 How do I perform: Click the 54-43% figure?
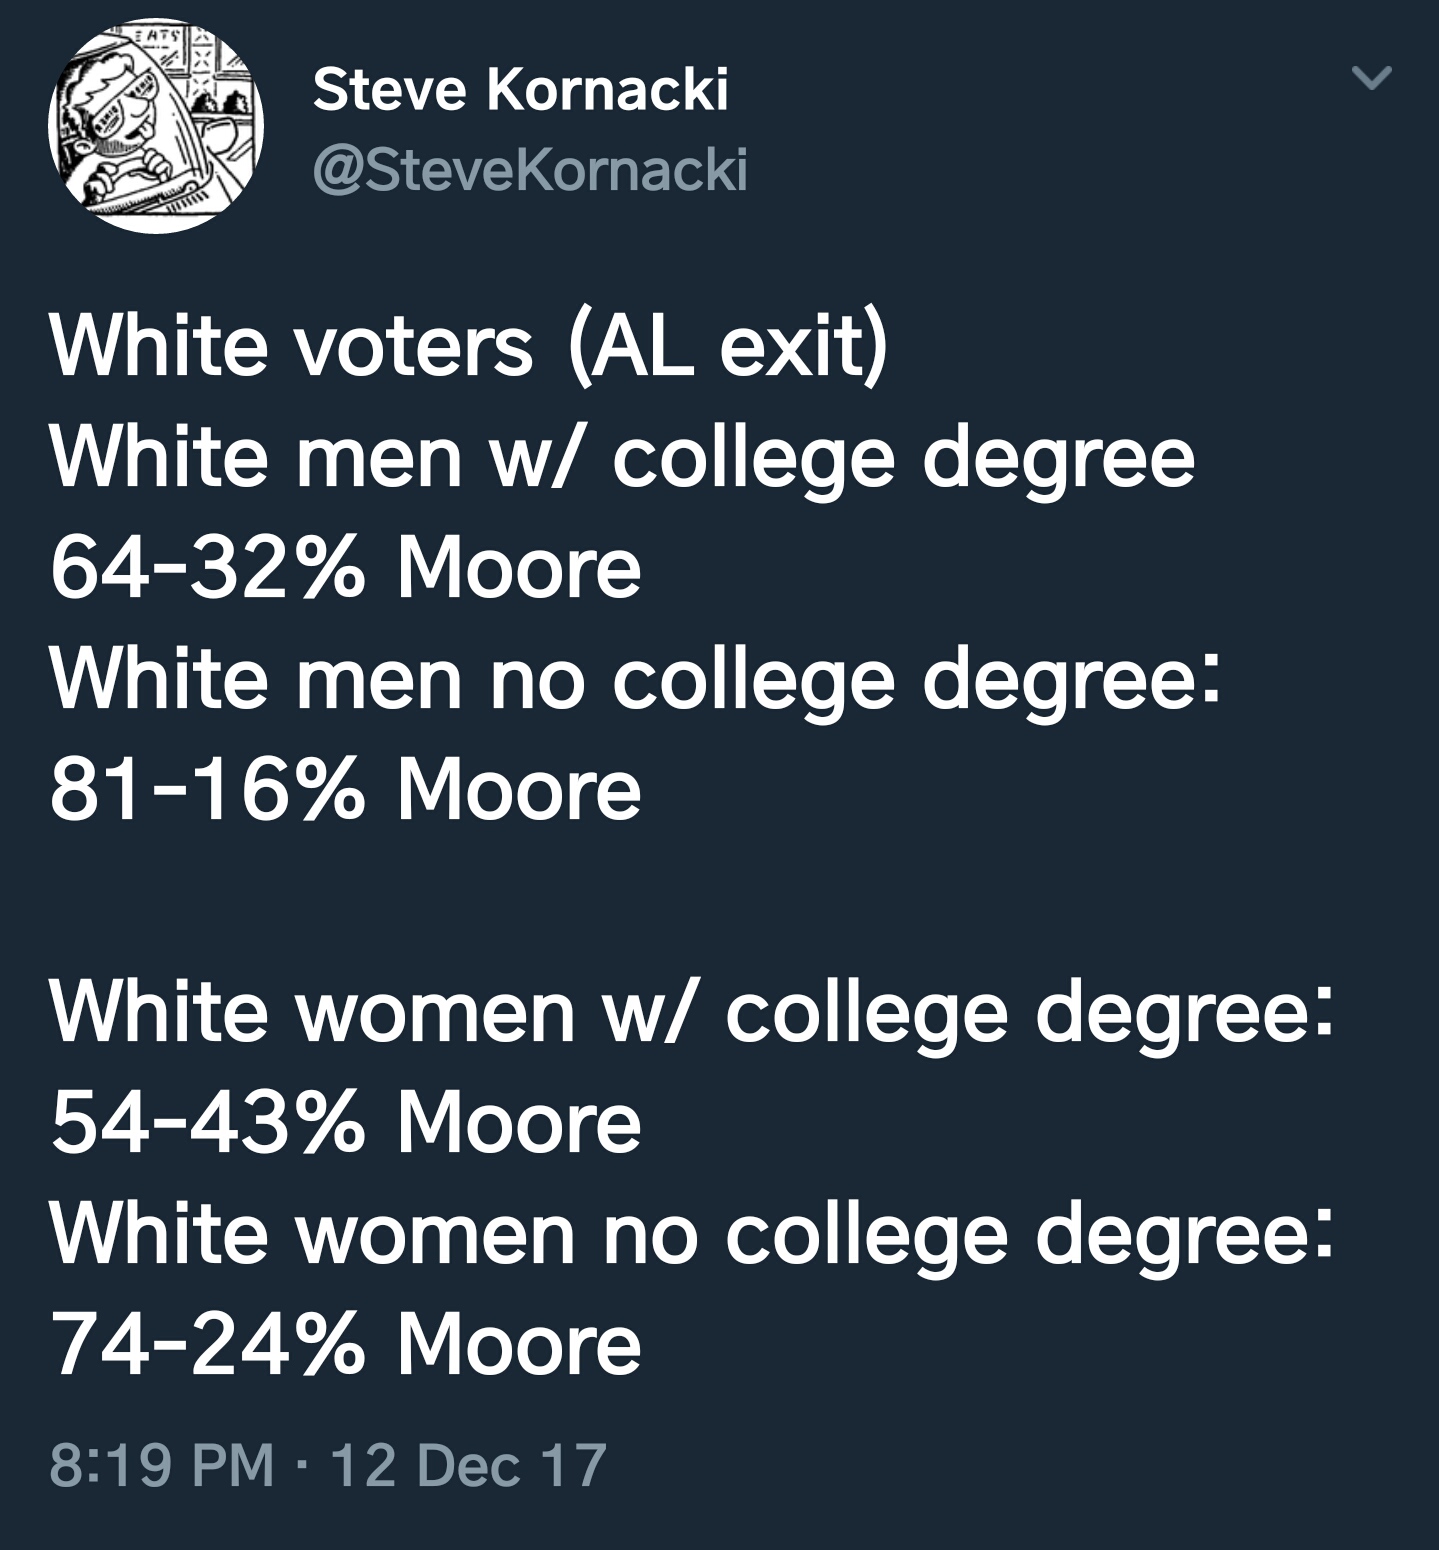click(207, 1123)
